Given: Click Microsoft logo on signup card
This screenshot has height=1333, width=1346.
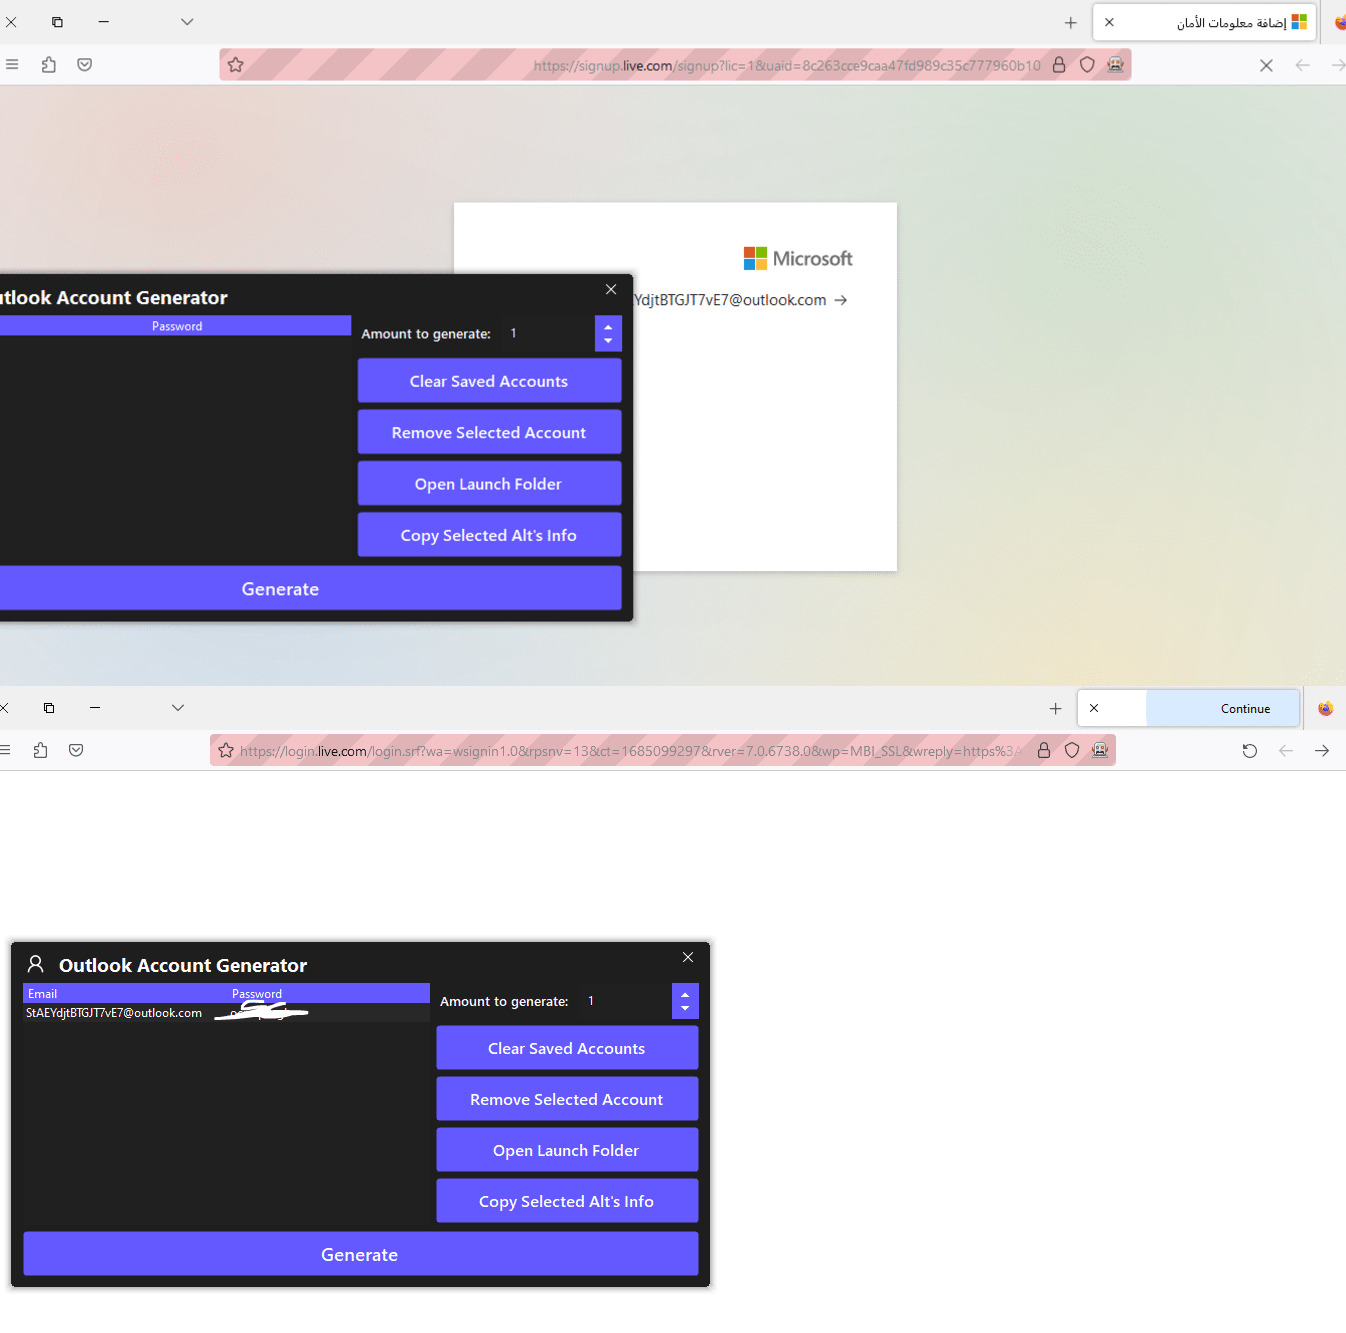Looking at the screenshot, I should click(x=797, y=259).
